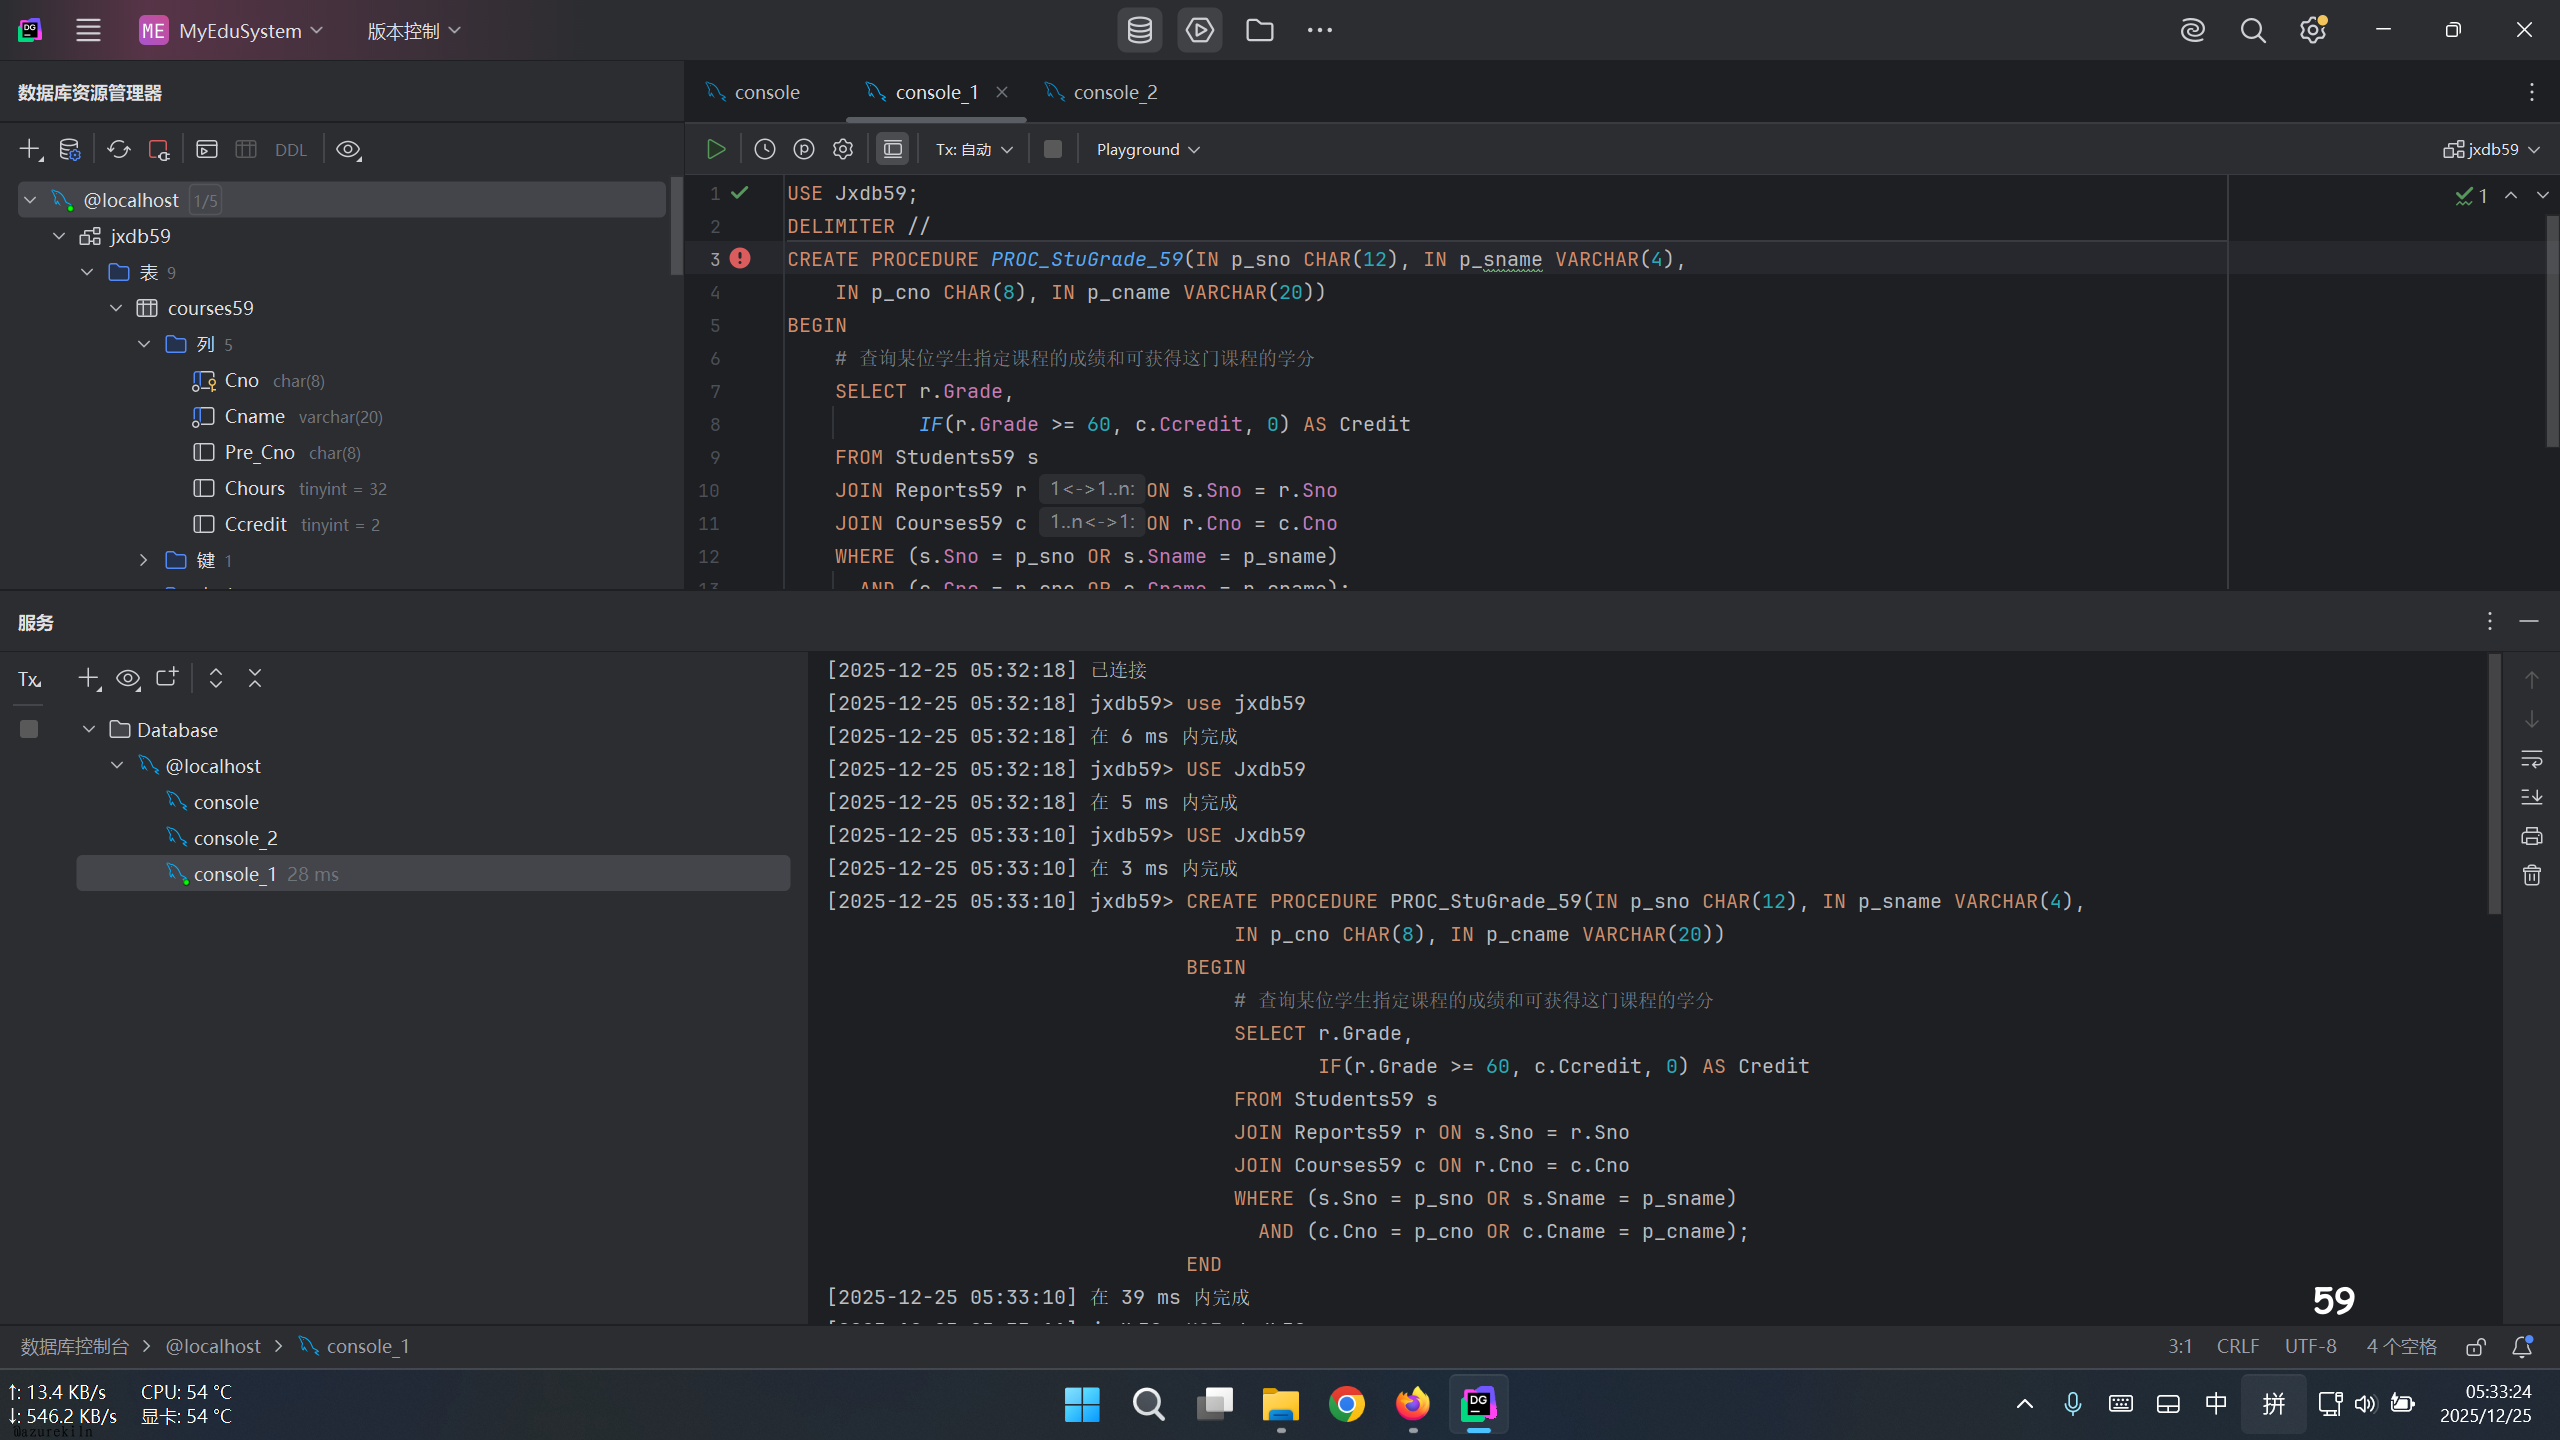Toggle soft-wrap in the output panel
Screen dimensions: 2560x1440
[x=2531, y=759]
